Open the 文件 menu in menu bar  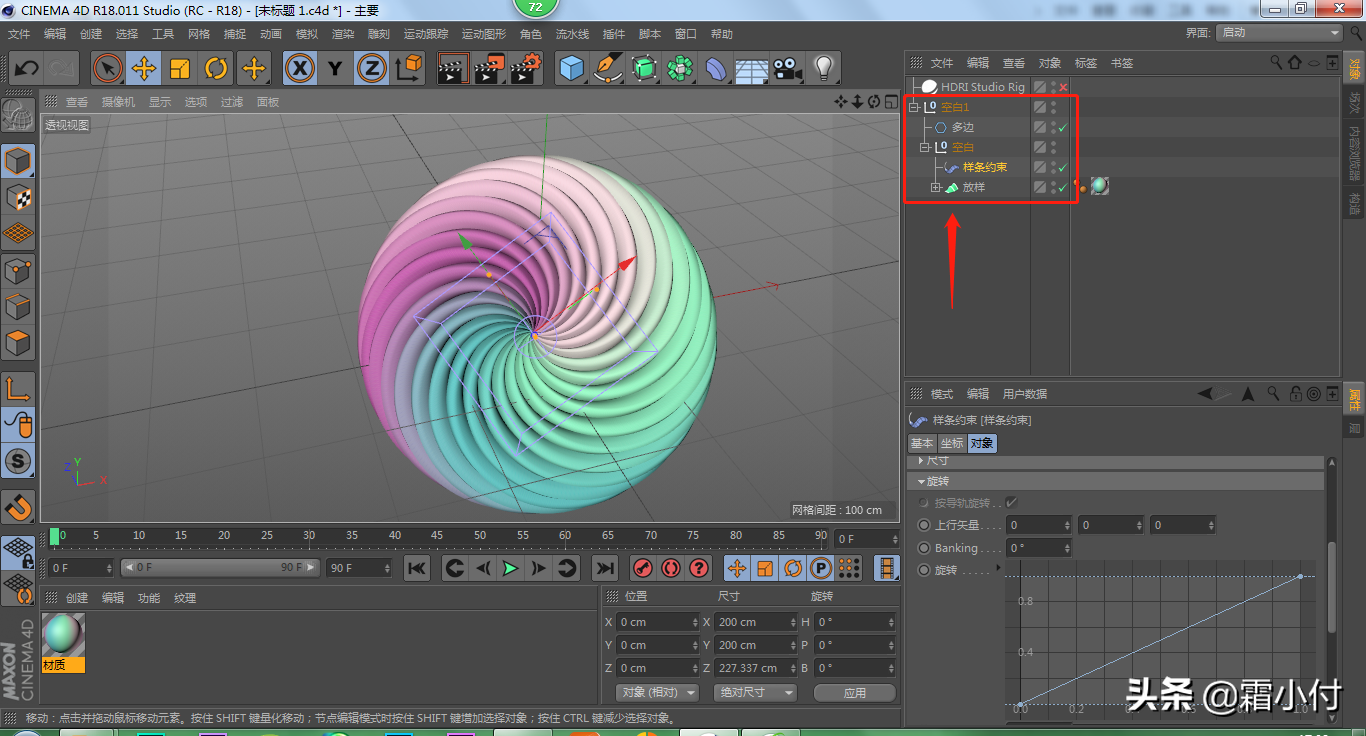[x=19, y=34]
